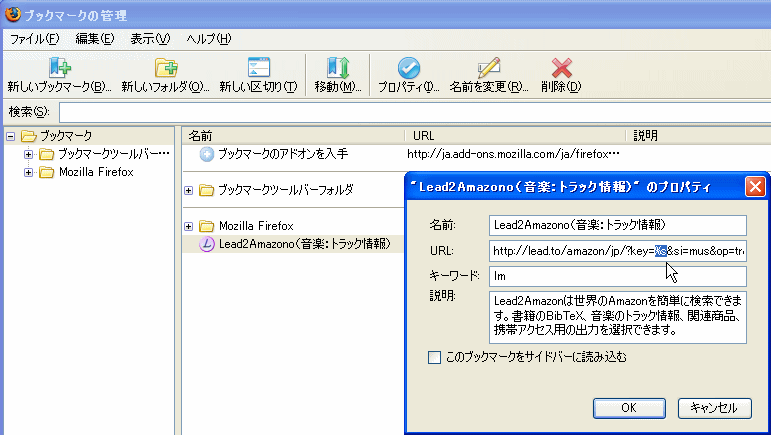Click the 名前を変更 pencil icon
771x435 pixels.
pyautogui.click(x=489, y=67)
